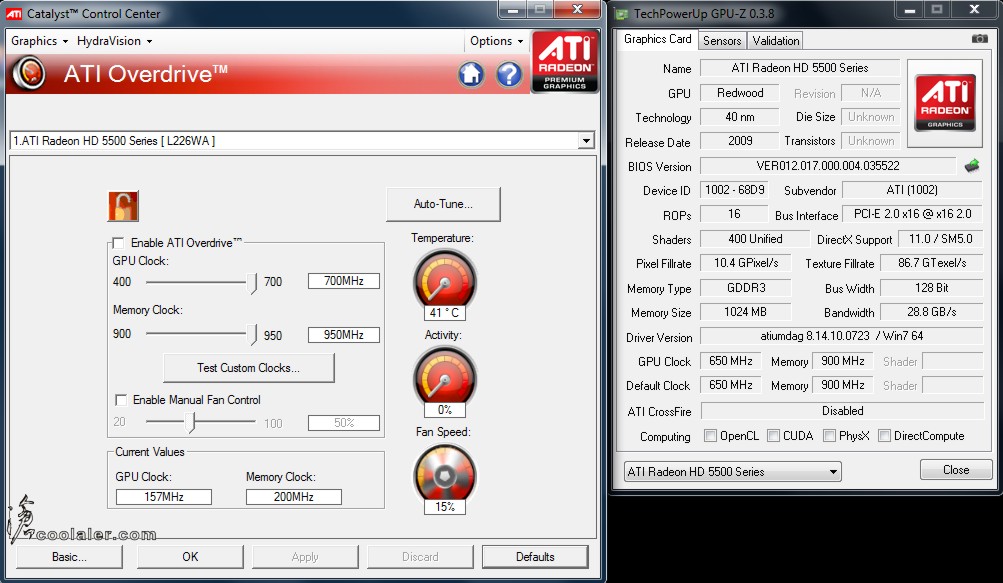
Task: Click the 50% fan speed field
Action: 344,423
